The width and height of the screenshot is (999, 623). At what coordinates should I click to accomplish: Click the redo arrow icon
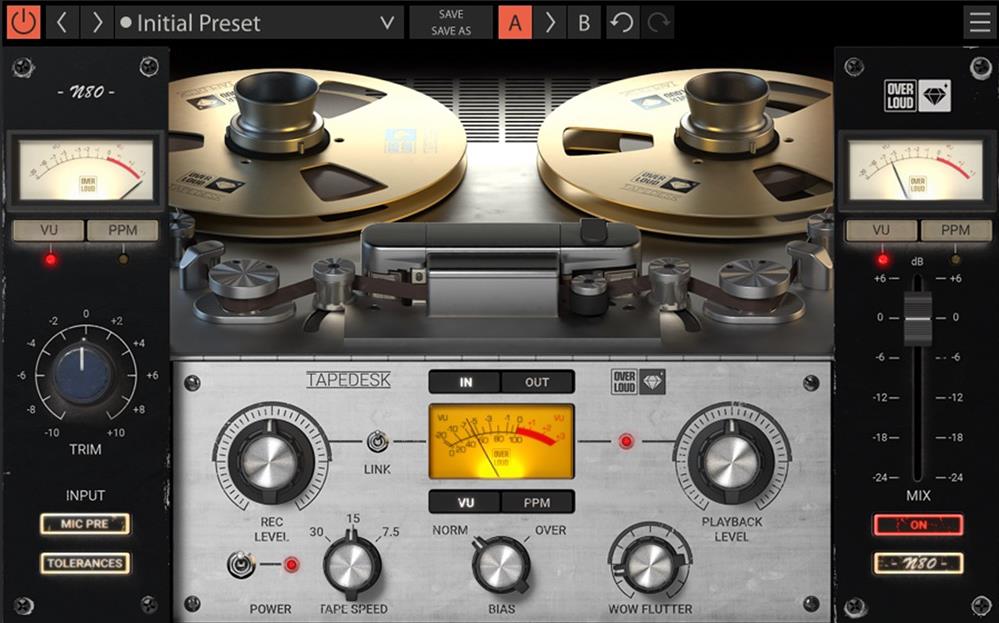[x=658, y=23]
